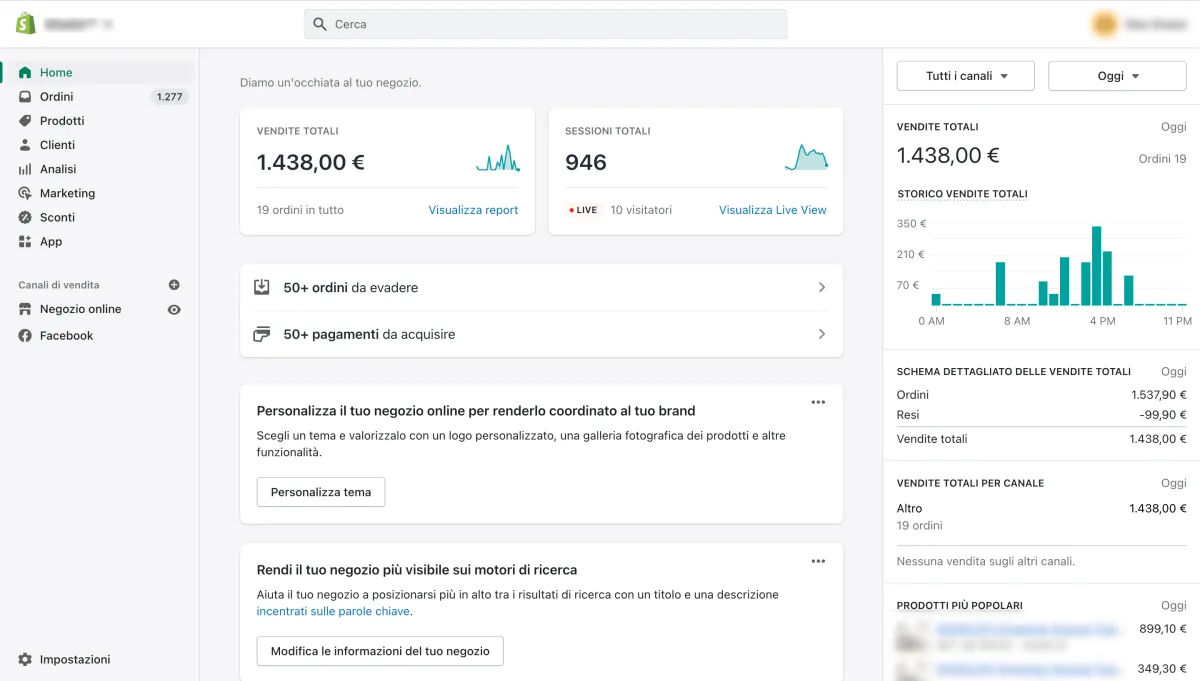Open the Oggi date range dropdown
The image size is (1200, 681).
point(1116,76)
